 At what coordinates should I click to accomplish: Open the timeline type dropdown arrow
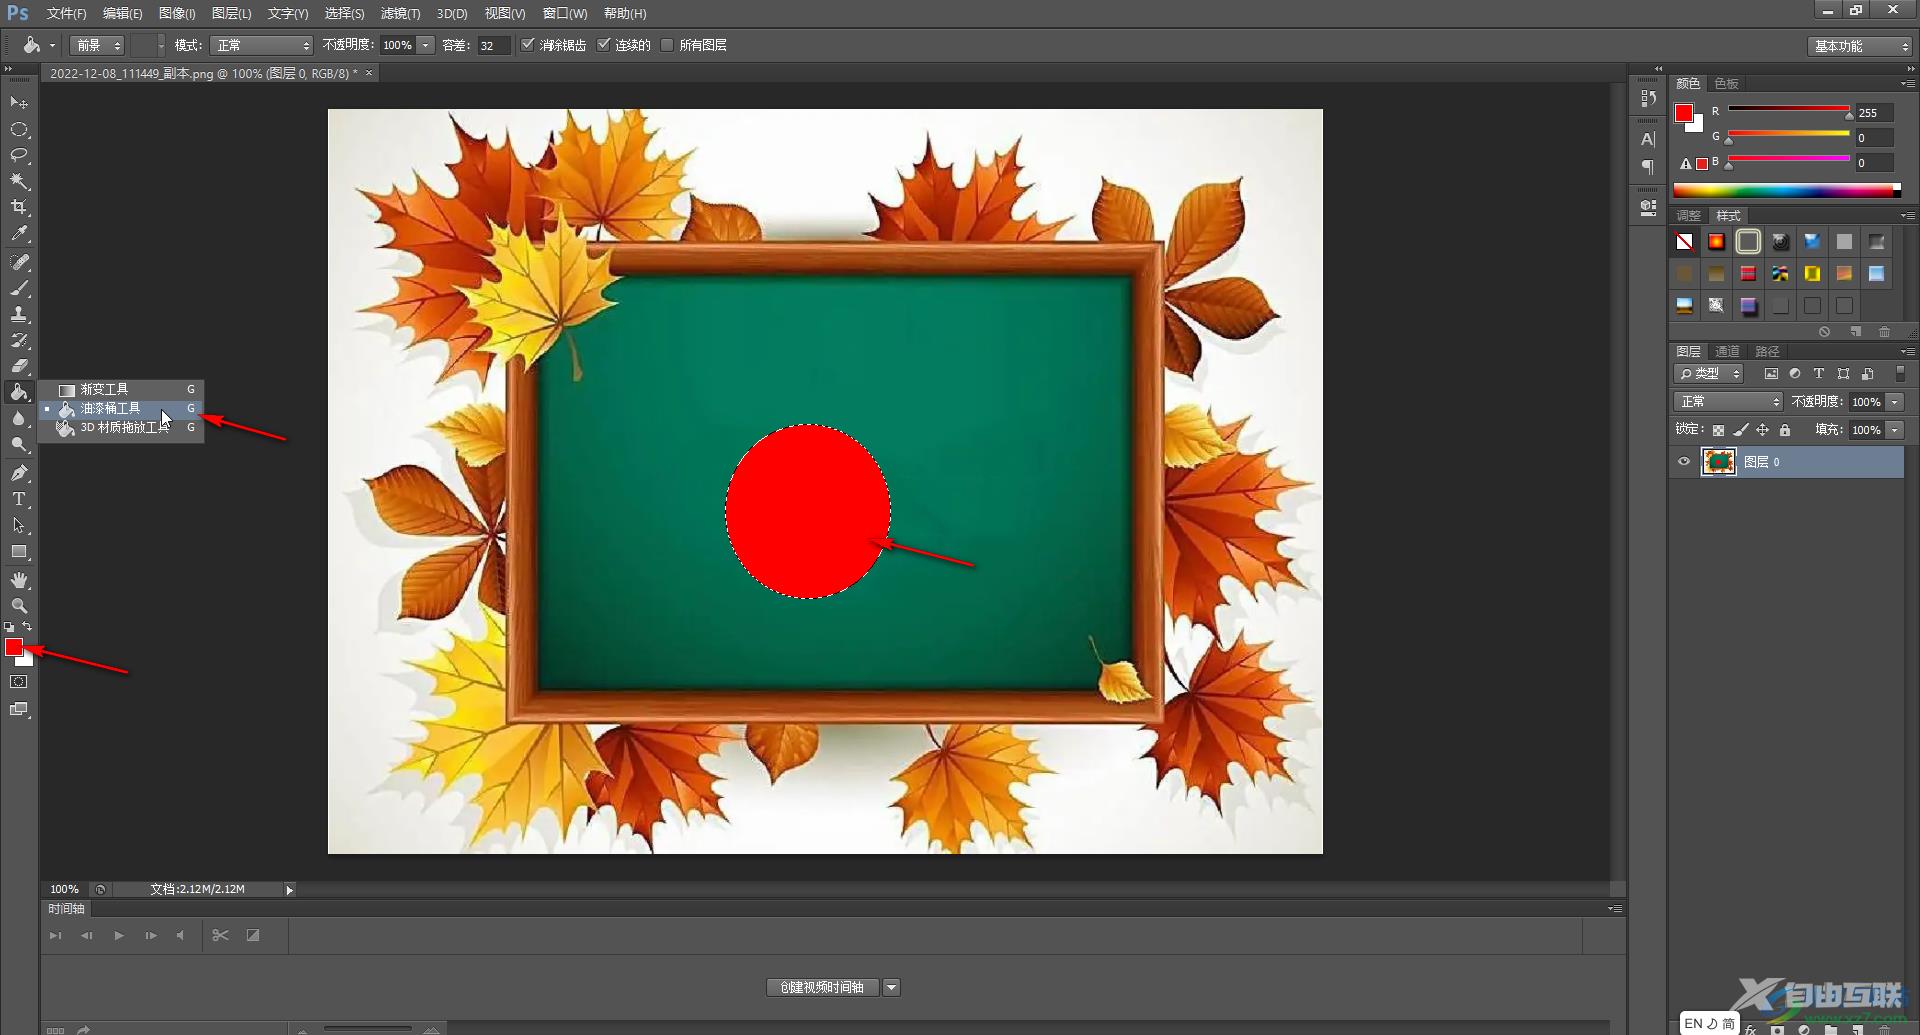coord(892,987)
